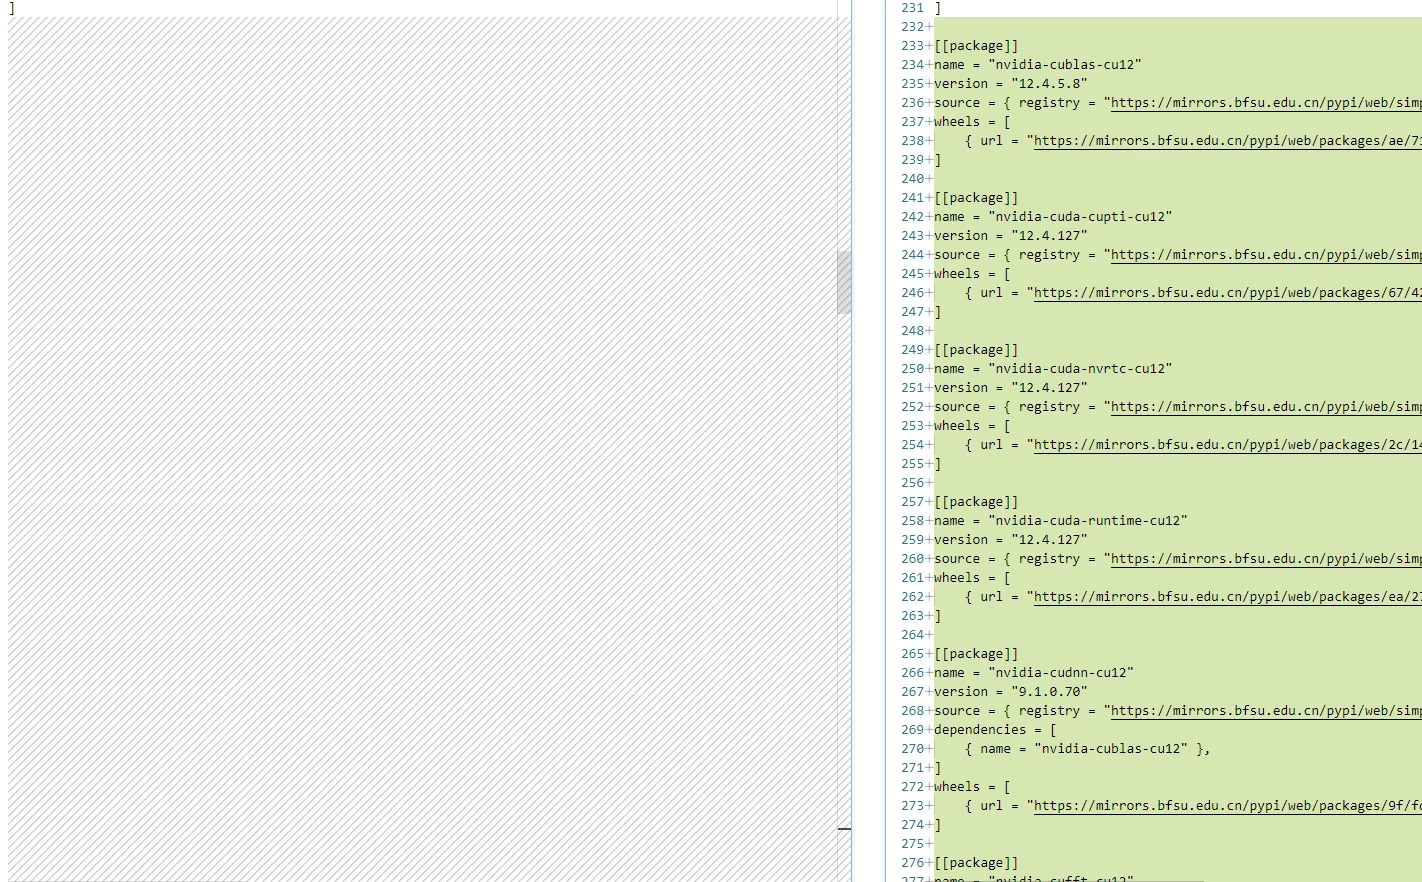Follow the wheel URL on line 273

1227,806
